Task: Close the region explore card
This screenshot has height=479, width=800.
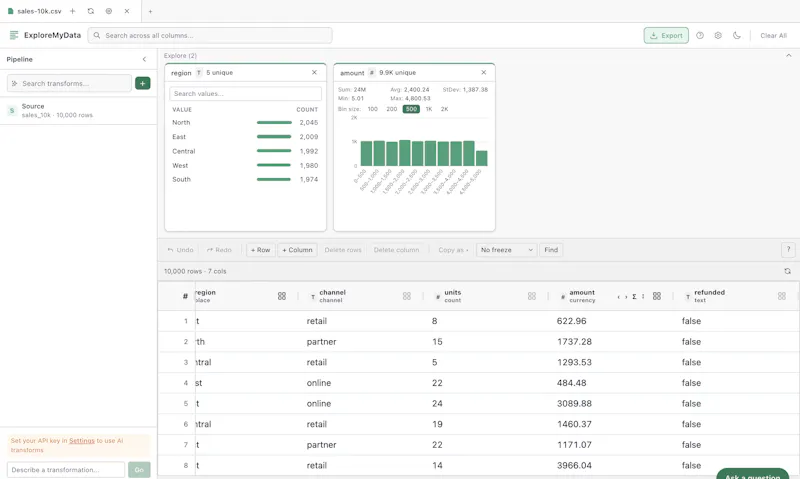Action: point(314,72)
